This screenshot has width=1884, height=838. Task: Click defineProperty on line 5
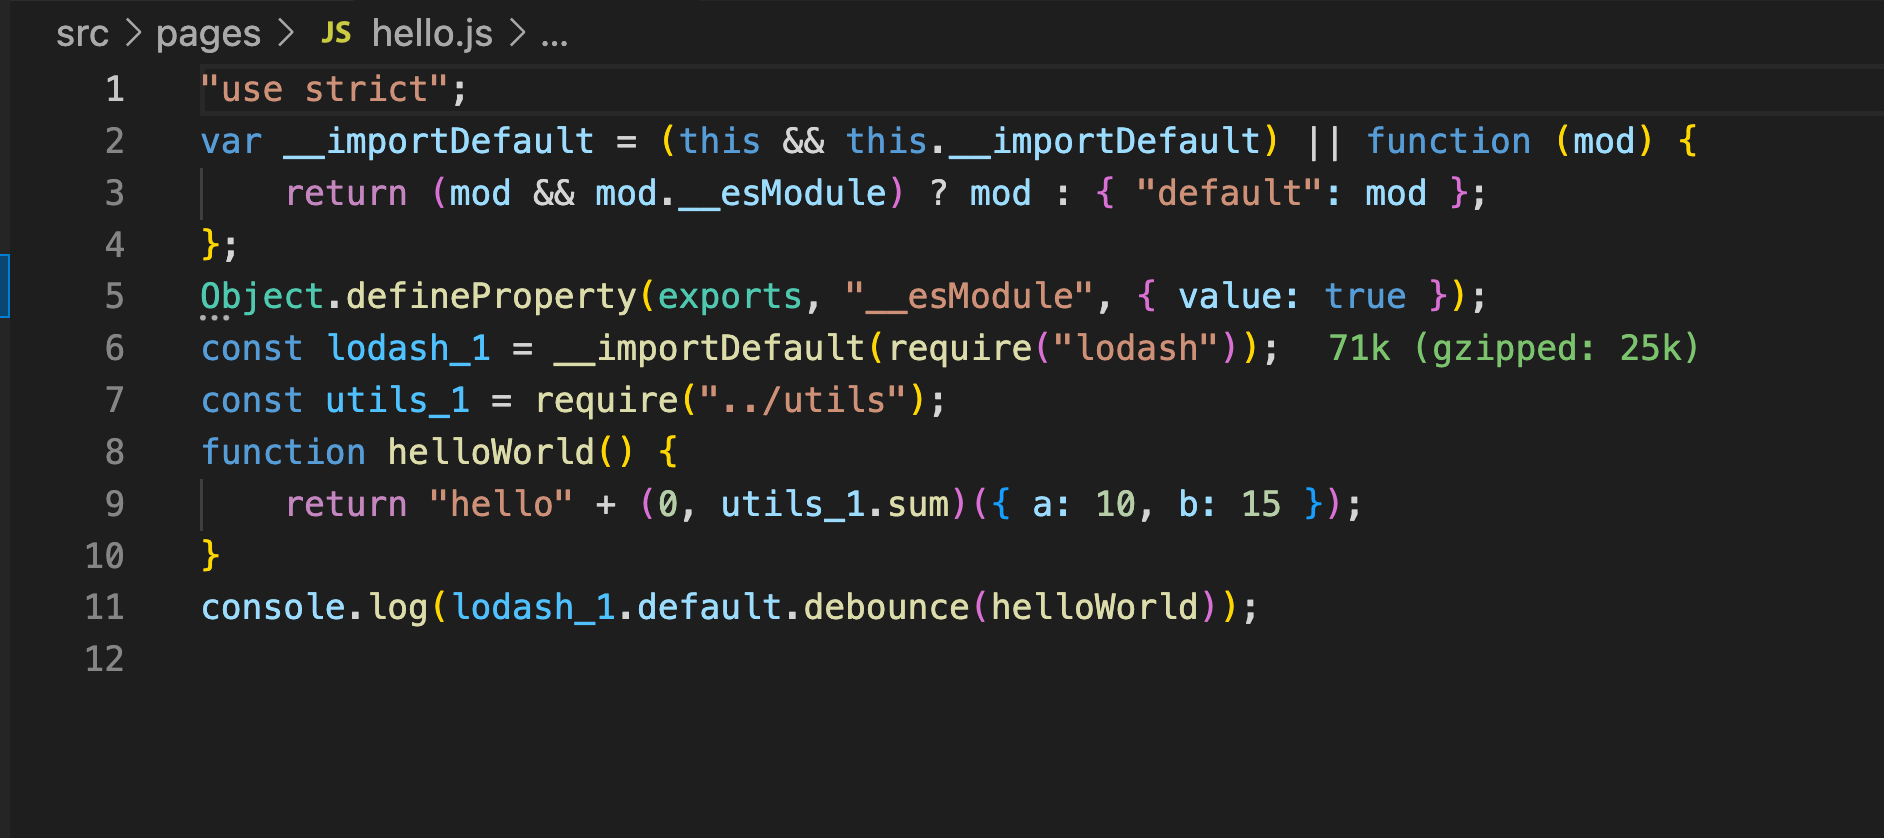coord(491,296)
